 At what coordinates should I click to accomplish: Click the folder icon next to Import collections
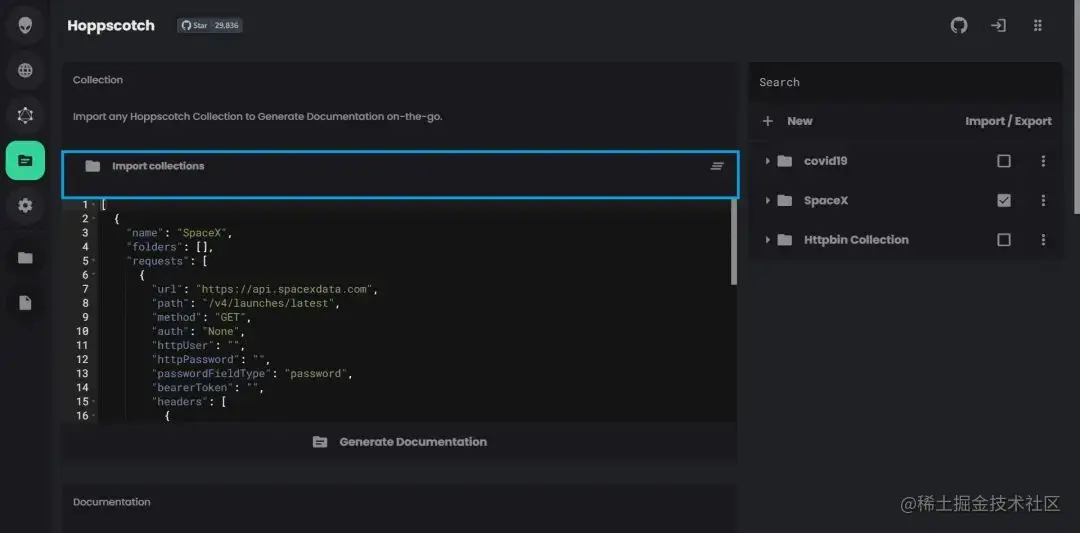click(92, 166)
